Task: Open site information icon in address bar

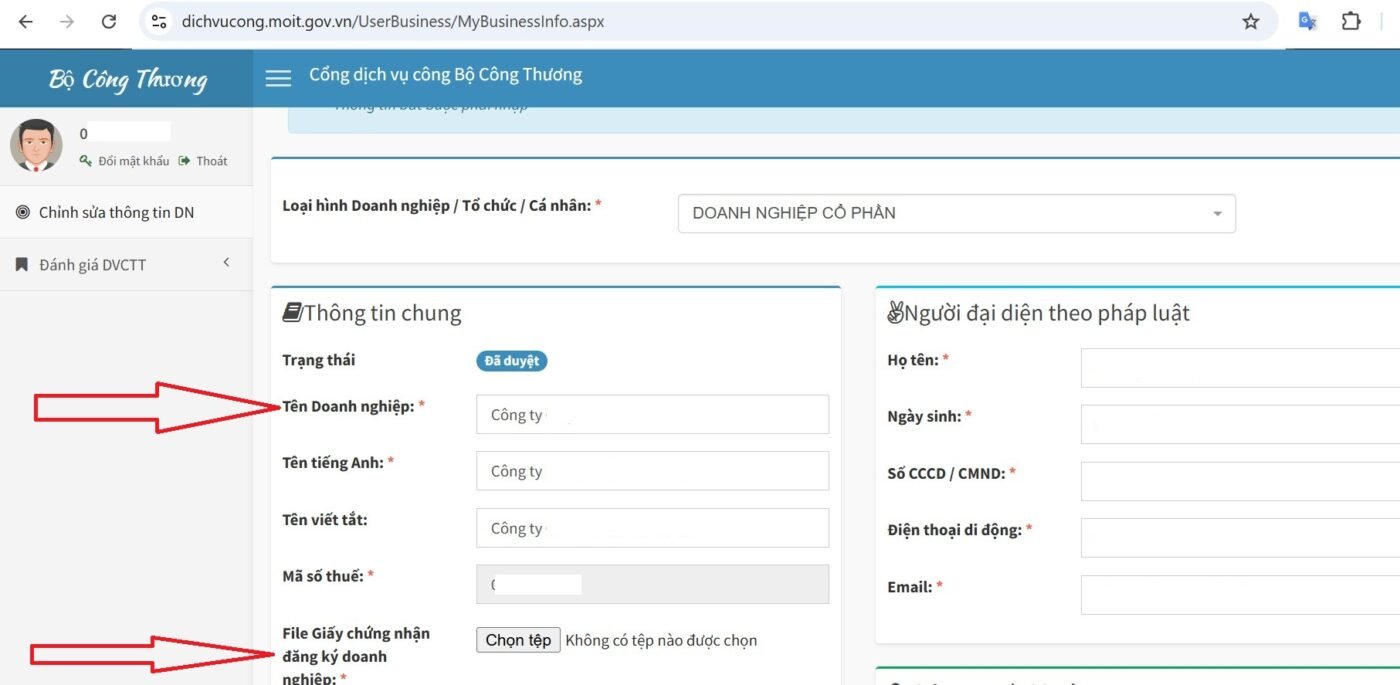Action: pyautogui.click(x=158, y=22)
